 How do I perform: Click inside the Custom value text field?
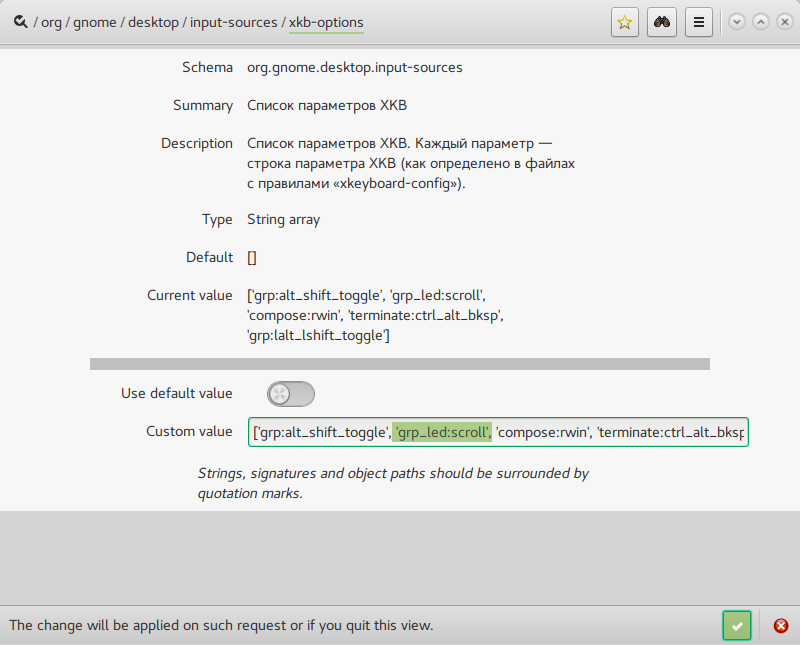[x=498, y=432]
